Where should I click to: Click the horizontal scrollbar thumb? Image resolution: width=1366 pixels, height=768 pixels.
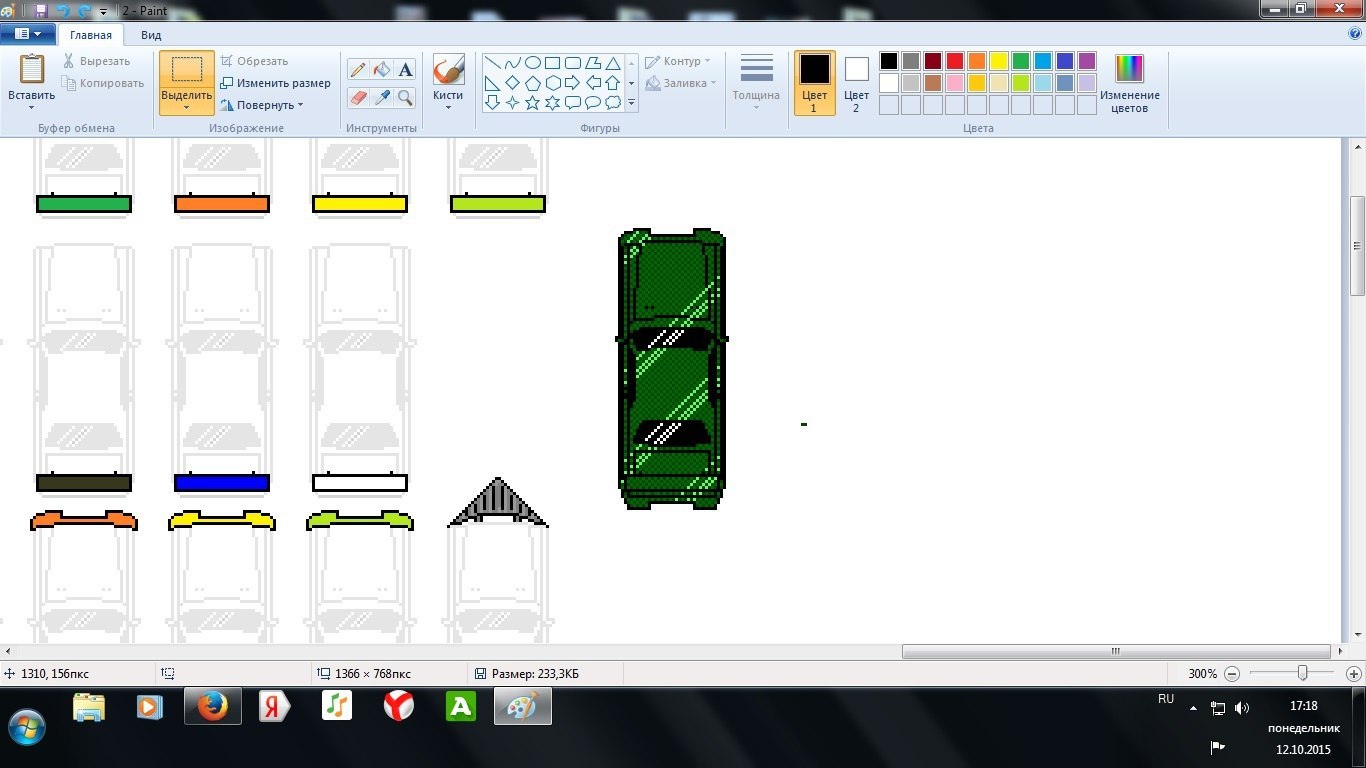click(x=1115, y=651)
